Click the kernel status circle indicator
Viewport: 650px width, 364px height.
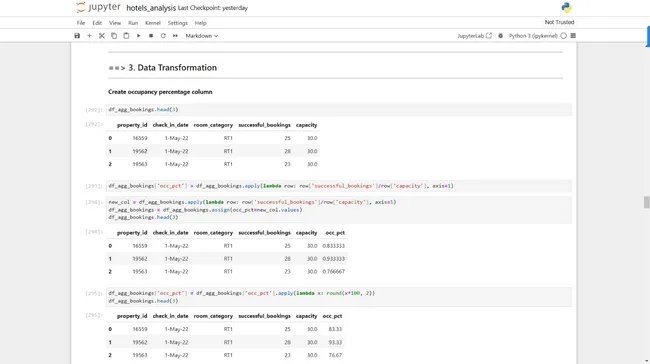click(563, 36)
